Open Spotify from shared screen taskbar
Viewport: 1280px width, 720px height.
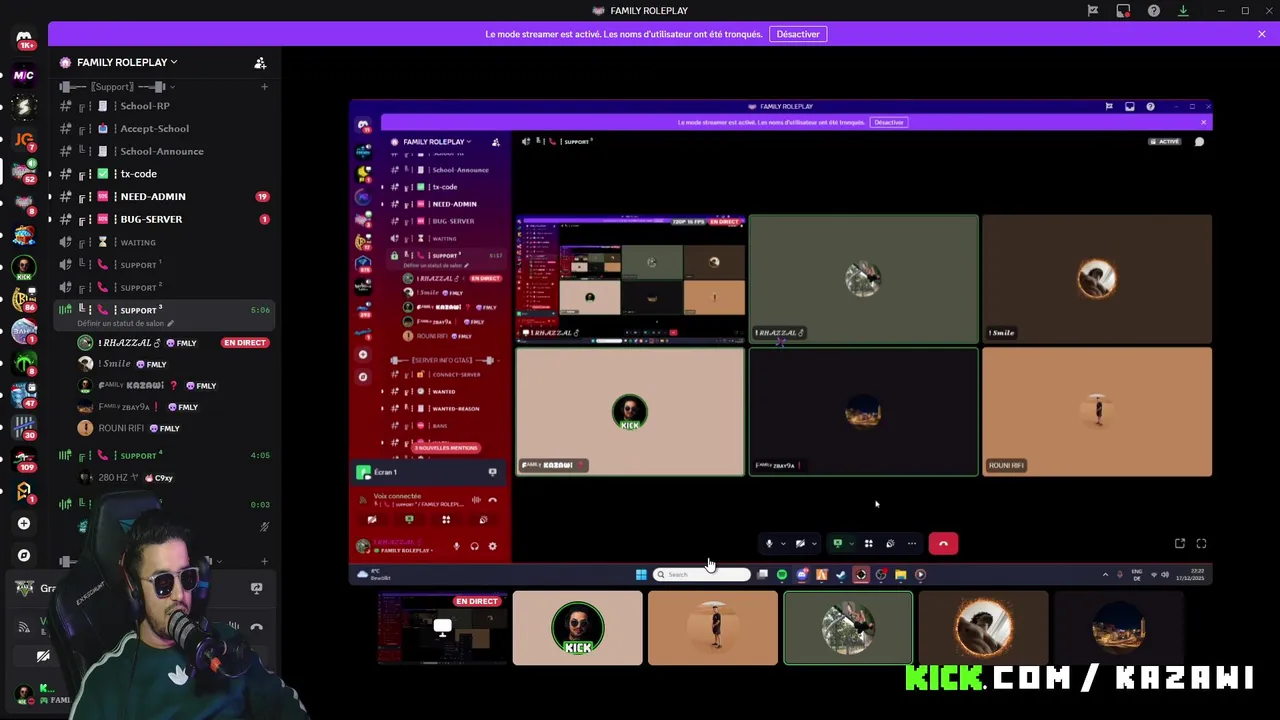781,575
